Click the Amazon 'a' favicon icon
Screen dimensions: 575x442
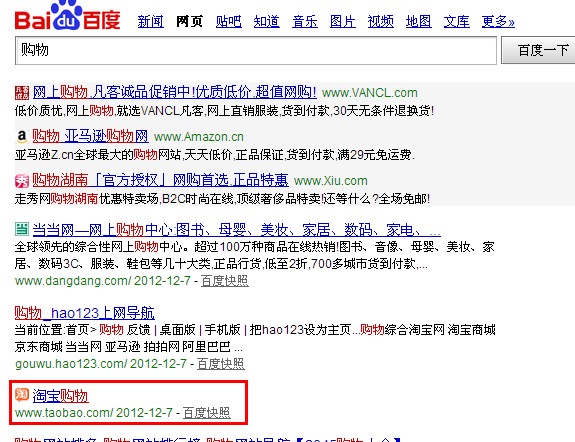click(x=22, y=137)
